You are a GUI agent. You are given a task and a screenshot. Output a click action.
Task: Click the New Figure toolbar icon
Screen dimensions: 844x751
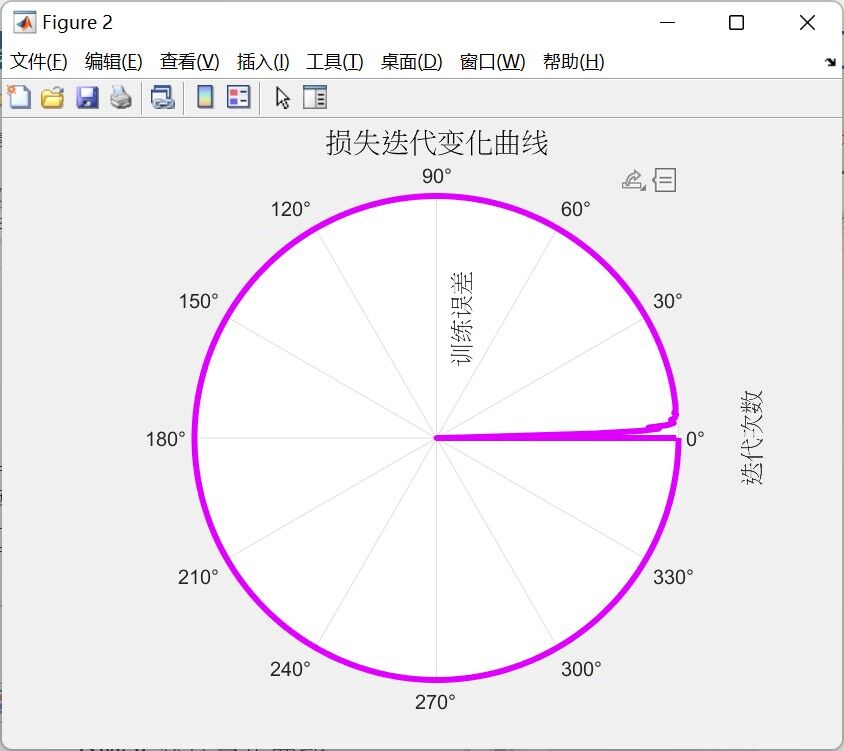pyautogui.click(x=19, y=97)
